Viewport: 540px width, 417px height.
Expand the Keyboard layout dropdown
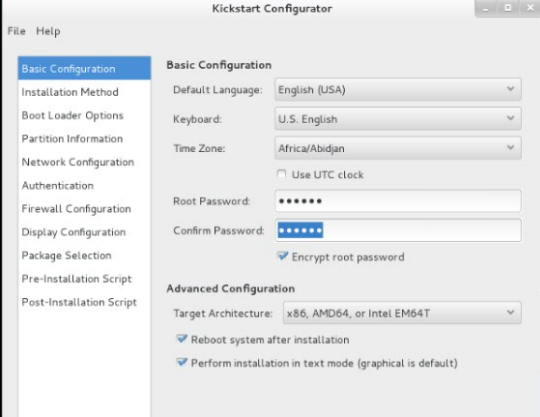(398, 119)
